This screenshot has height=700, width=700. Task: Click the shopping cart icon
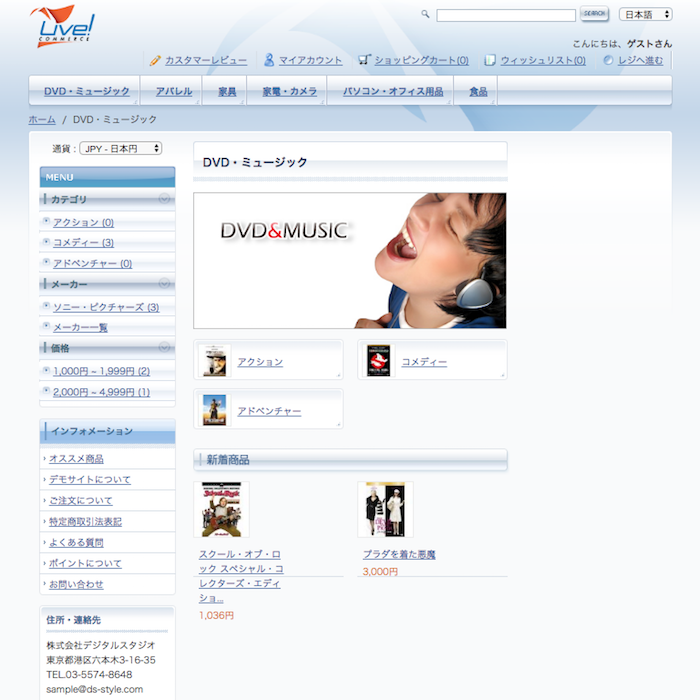point(364,60)
